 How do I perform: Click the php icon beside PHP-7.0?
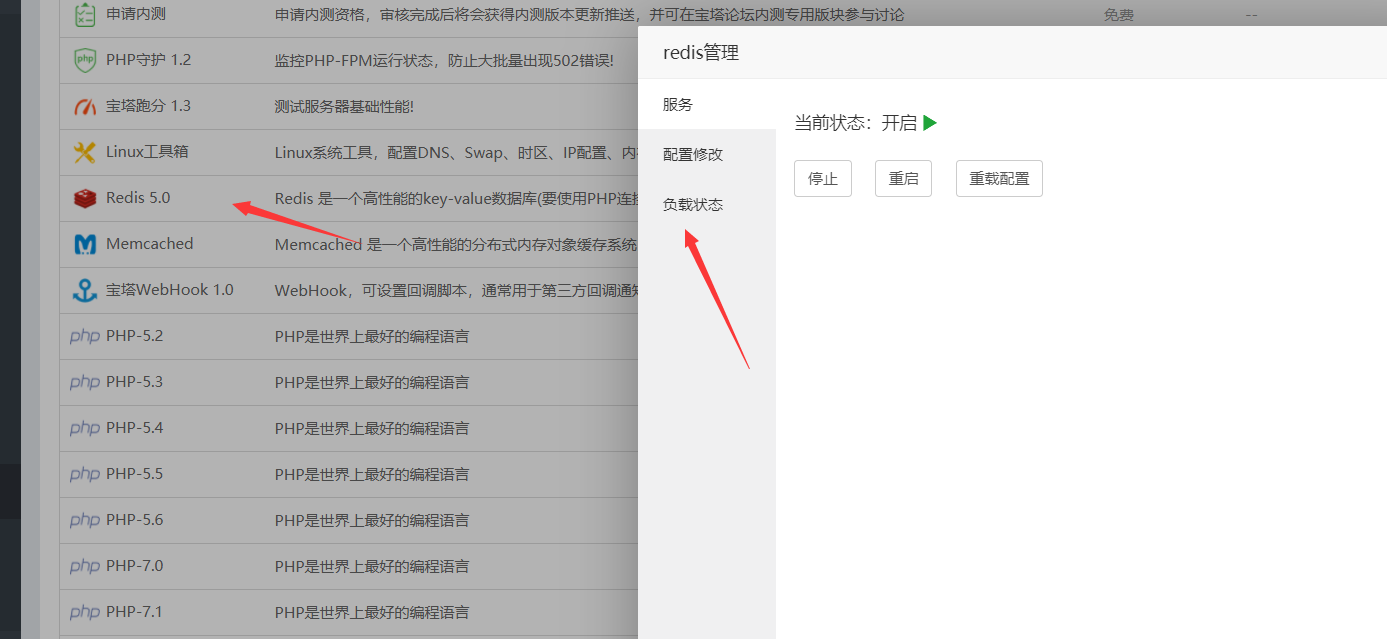click(85, 566)
